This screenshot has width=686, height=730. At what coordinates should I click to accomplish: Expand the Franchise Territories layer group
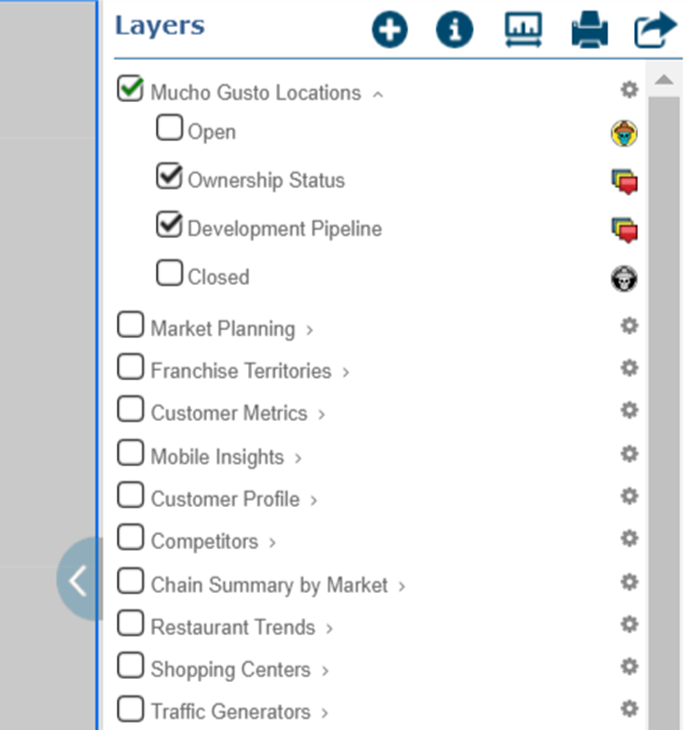[x=346, y=372]
